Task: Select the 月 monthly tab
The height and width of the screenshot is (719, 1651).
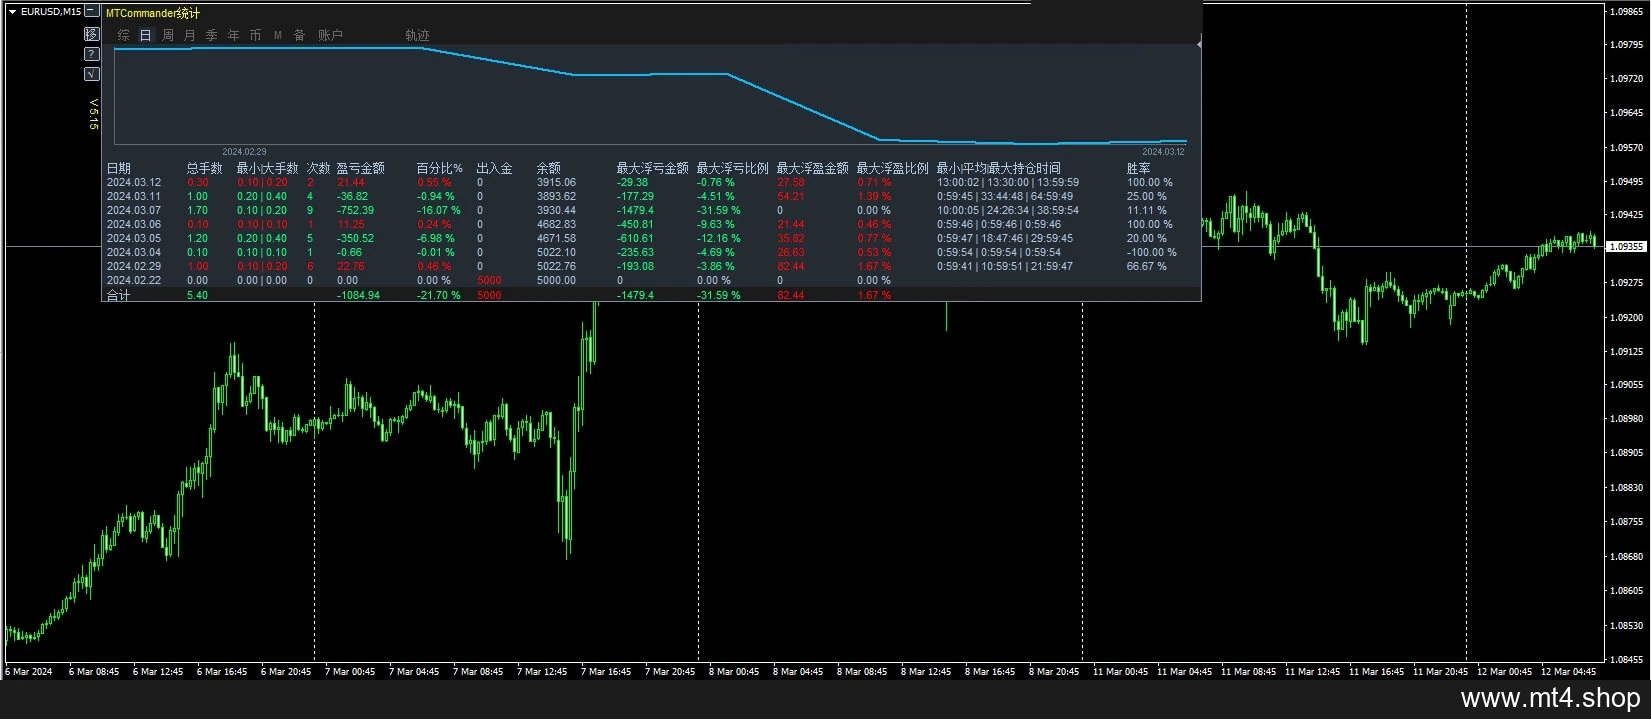Action: (190, 35)
